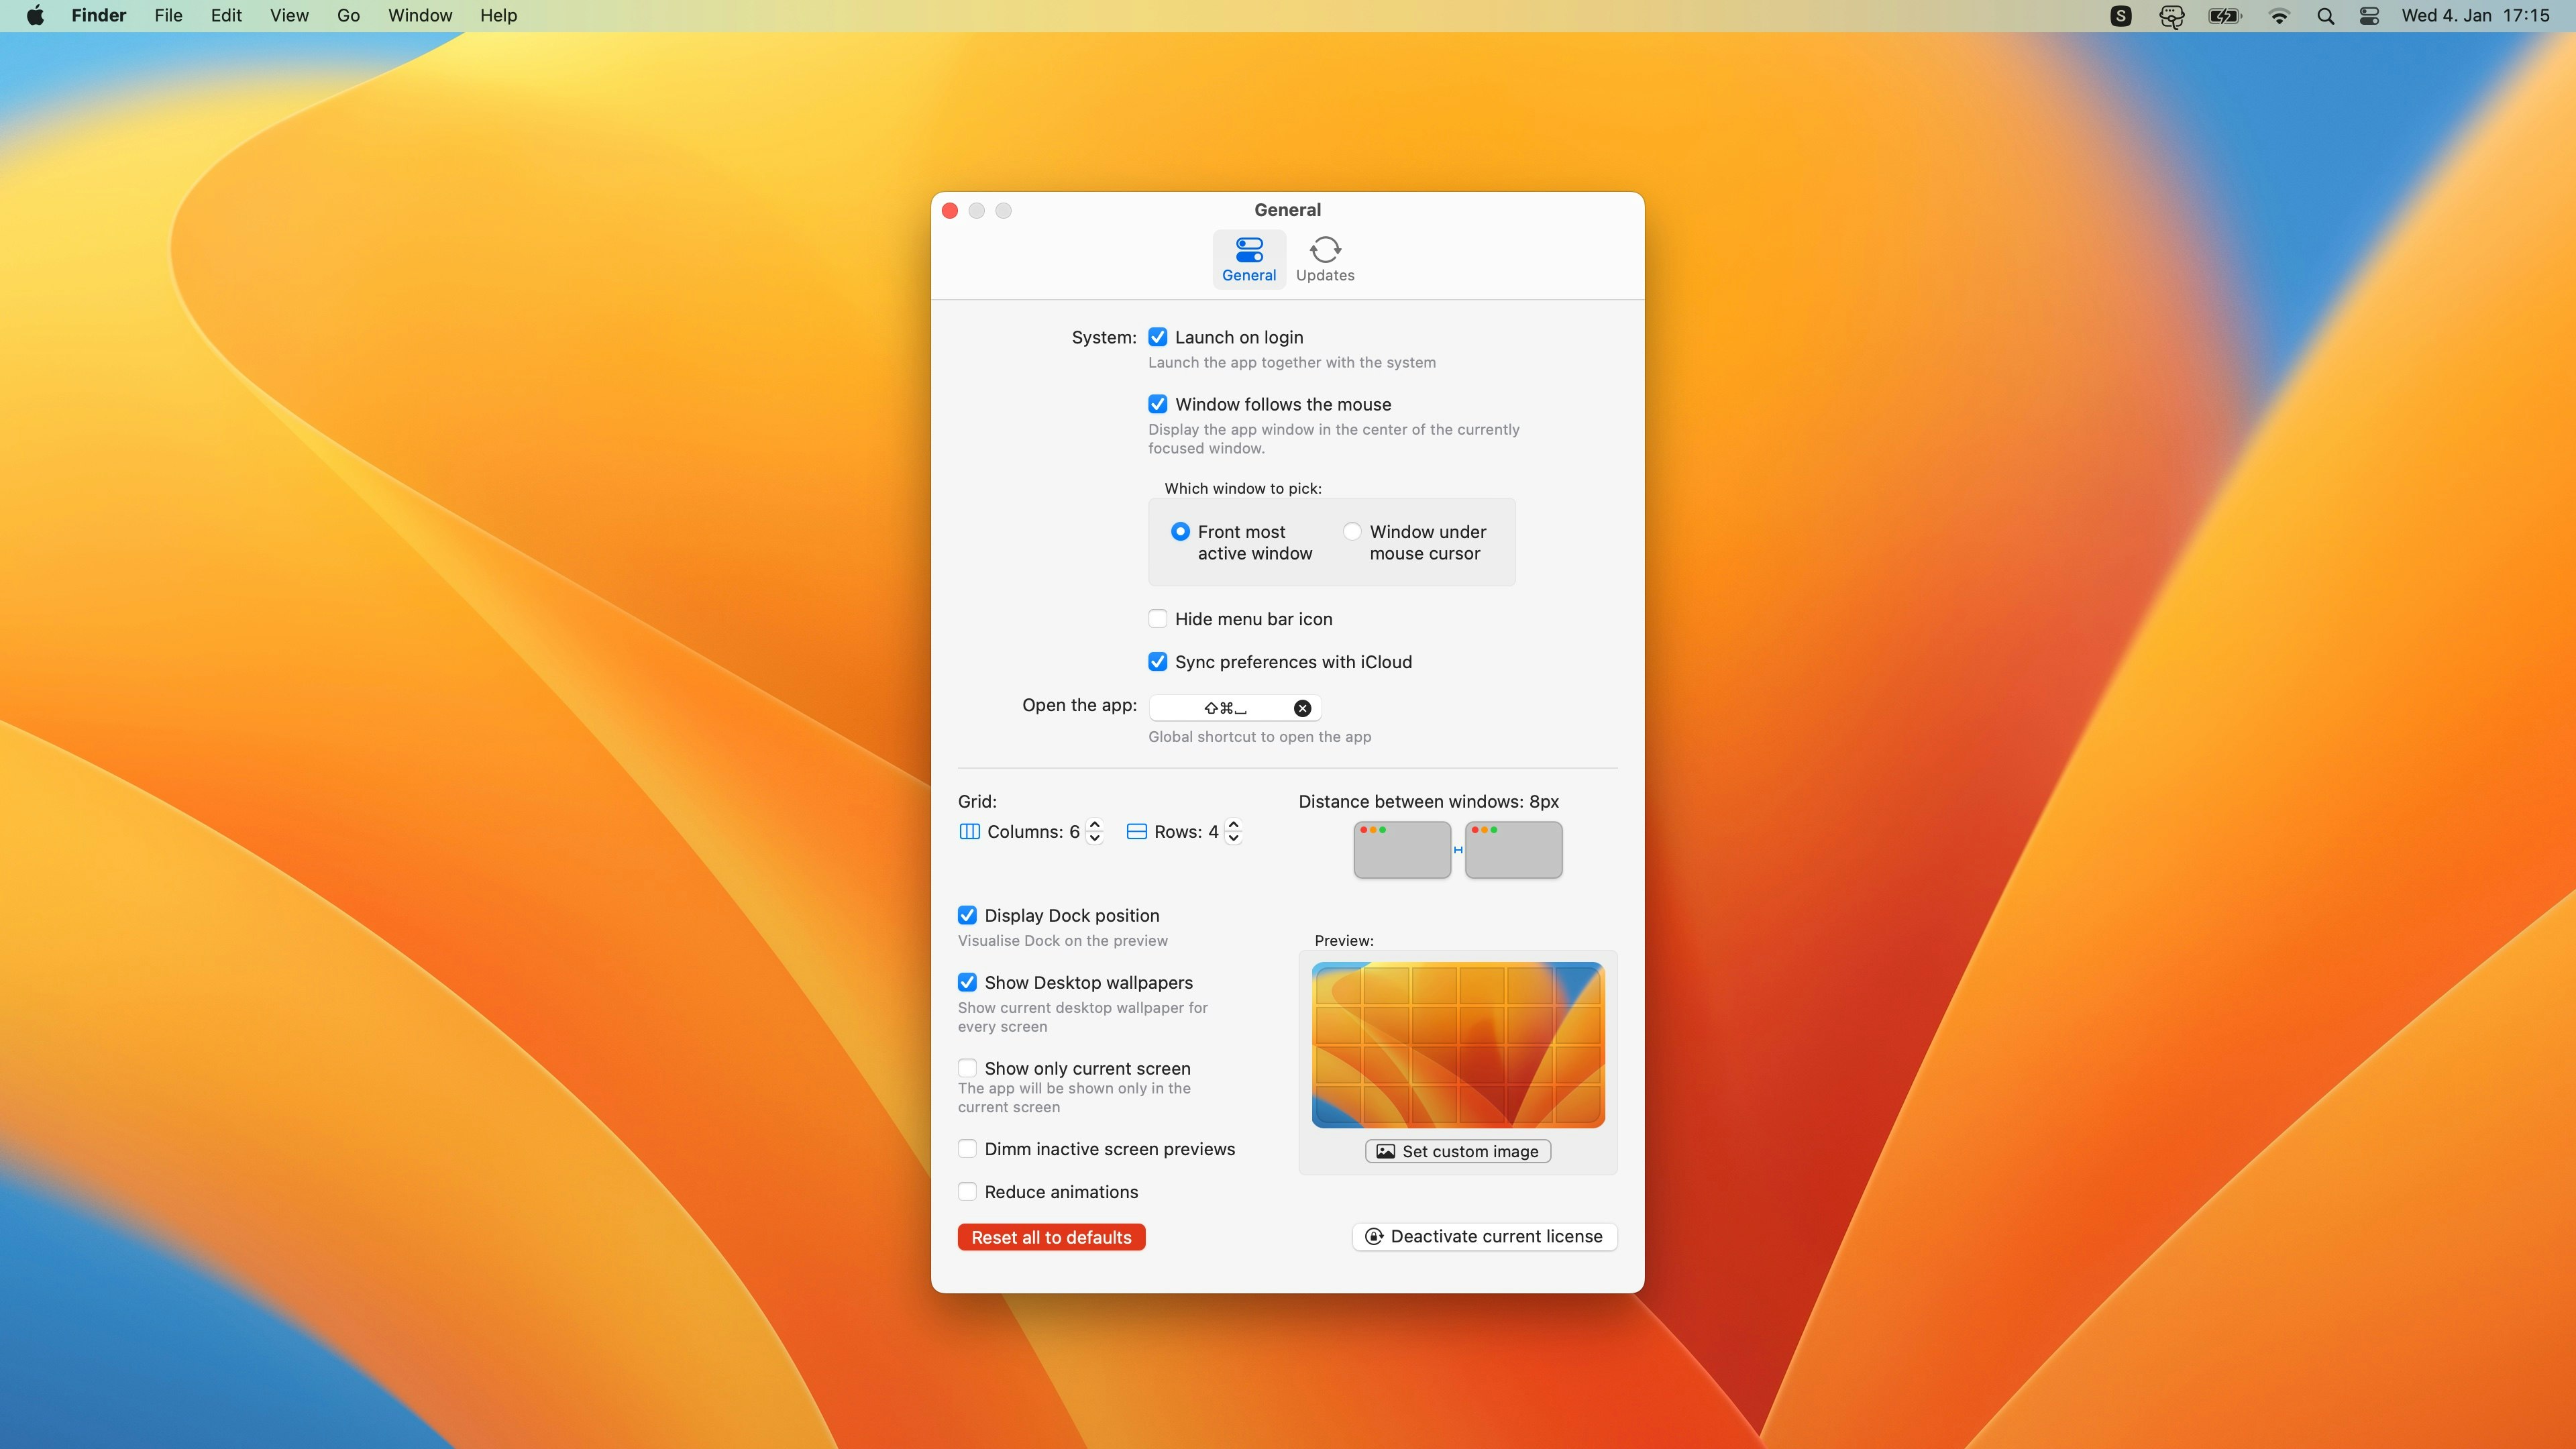Viewport: 2576px width, 1449px height.
Task: Enable Hide menu bar icon checkbox
Action: tap(1157, 619)
